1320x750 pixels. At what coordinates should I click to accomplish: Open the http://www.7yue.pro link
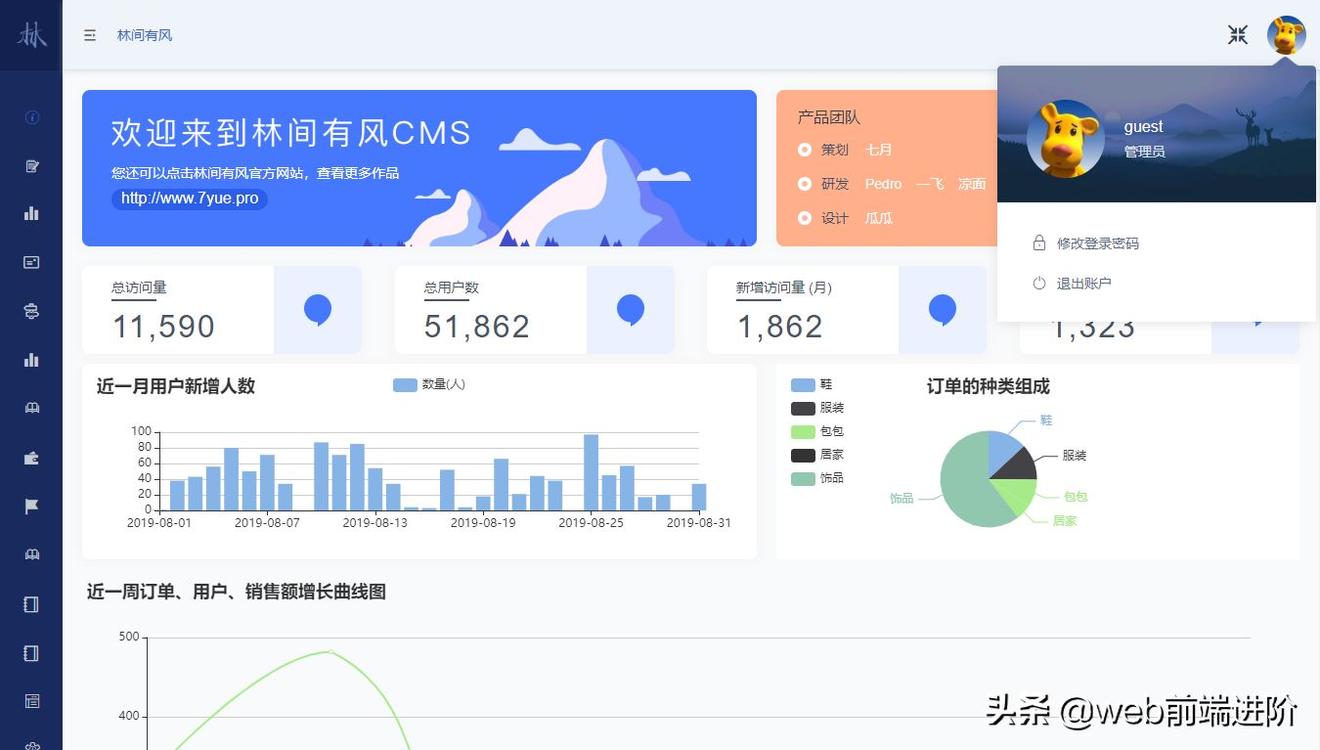[x=190, y=198]
